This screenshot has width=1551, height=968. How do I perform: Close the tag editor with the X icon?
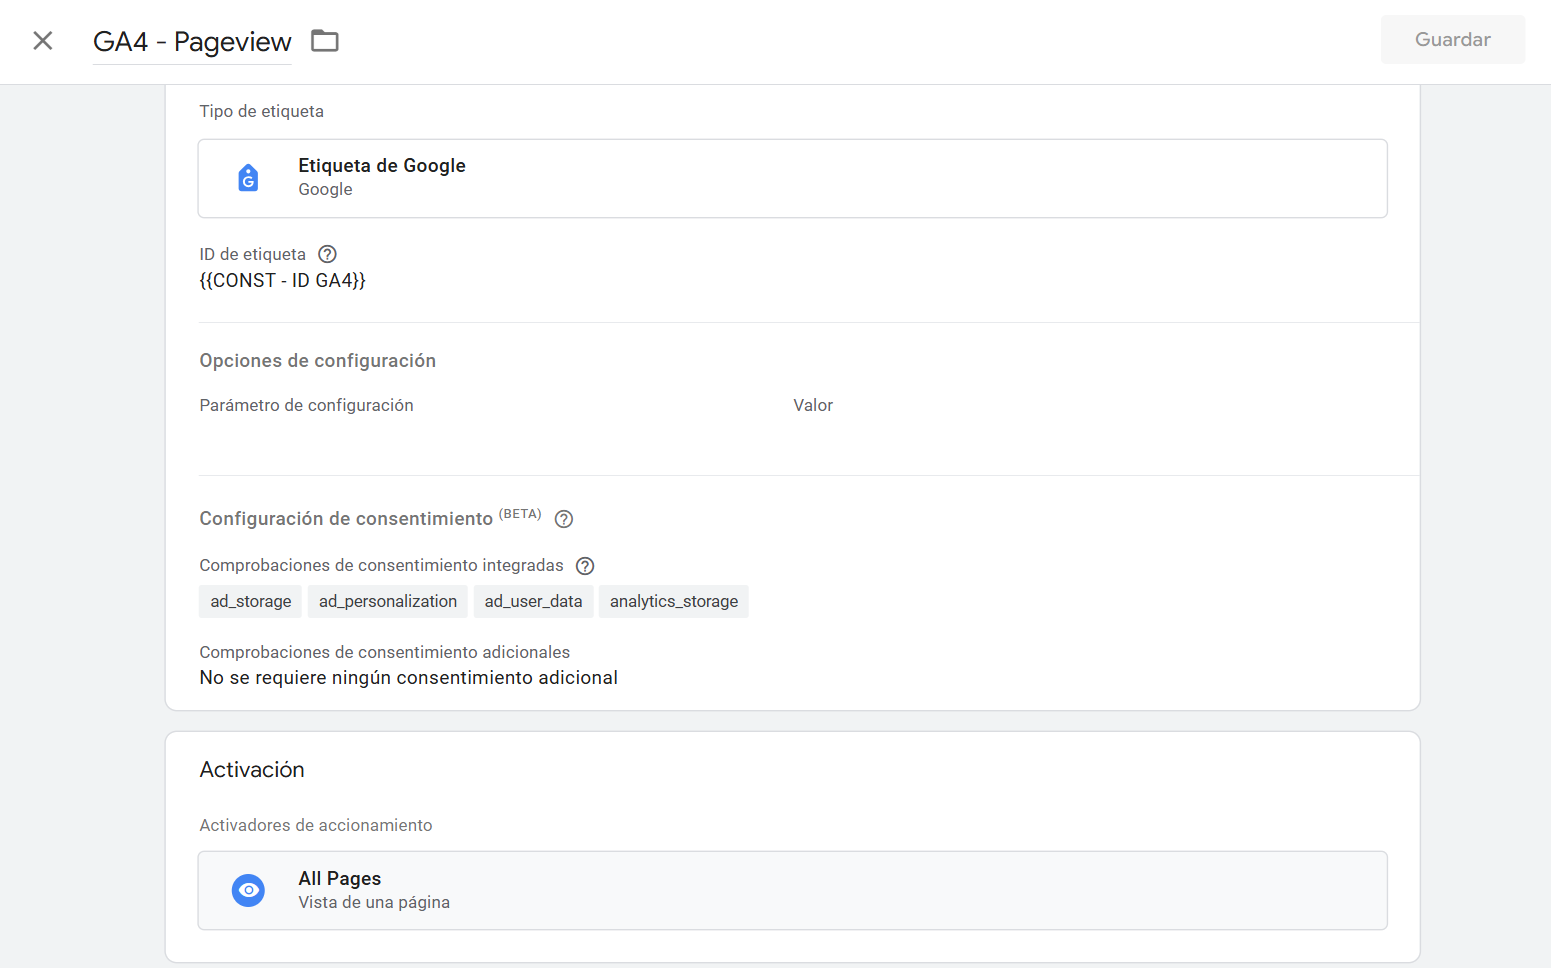pyautogui.click(x=42, y=41)
